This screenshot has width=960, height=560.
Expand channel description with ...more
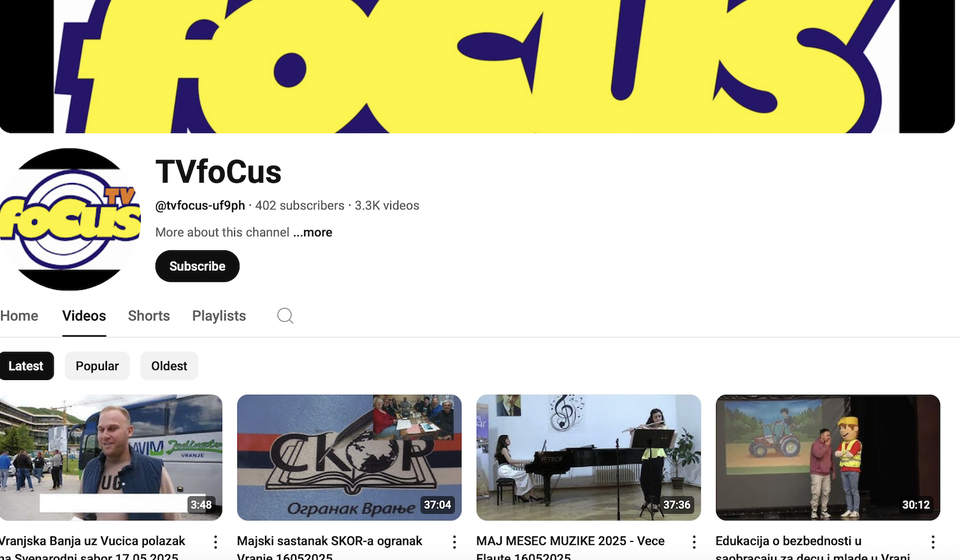point(313,233)
